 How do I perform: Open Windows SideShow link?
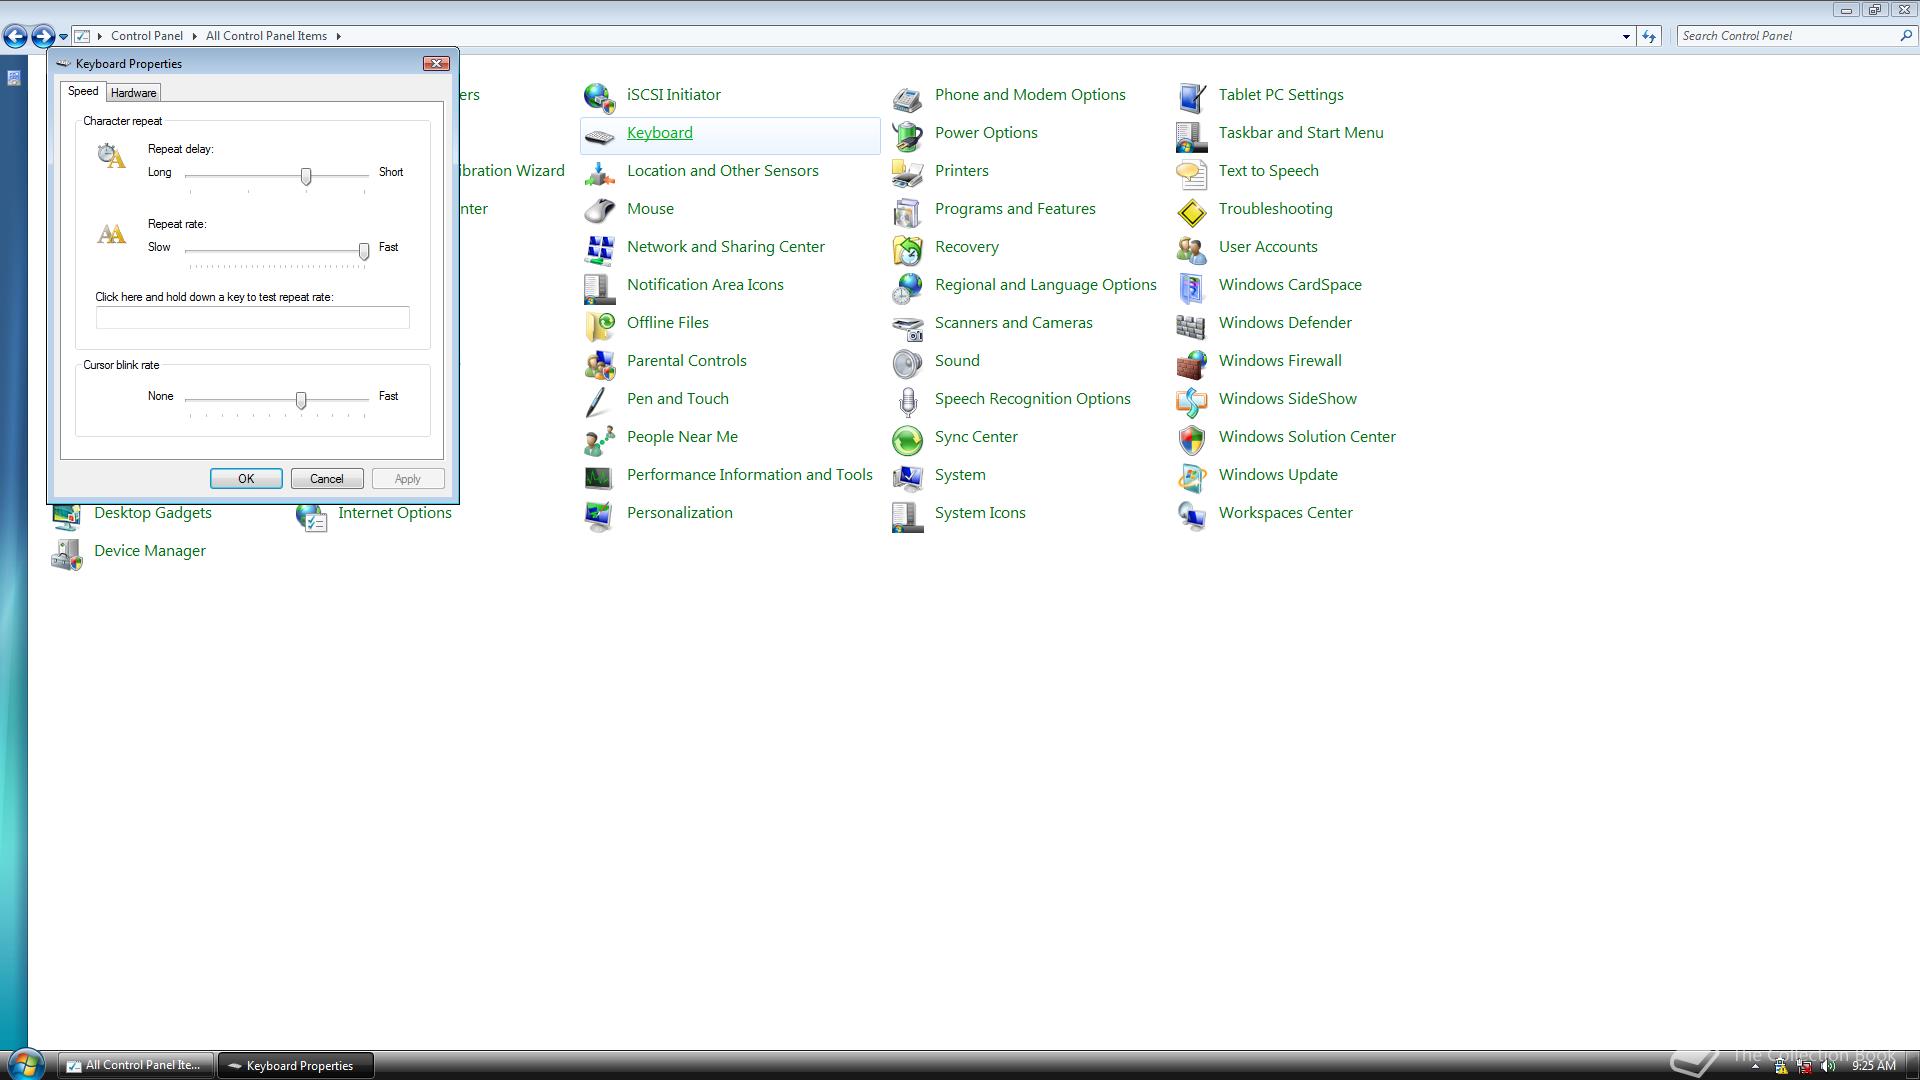coord(1288,398)
